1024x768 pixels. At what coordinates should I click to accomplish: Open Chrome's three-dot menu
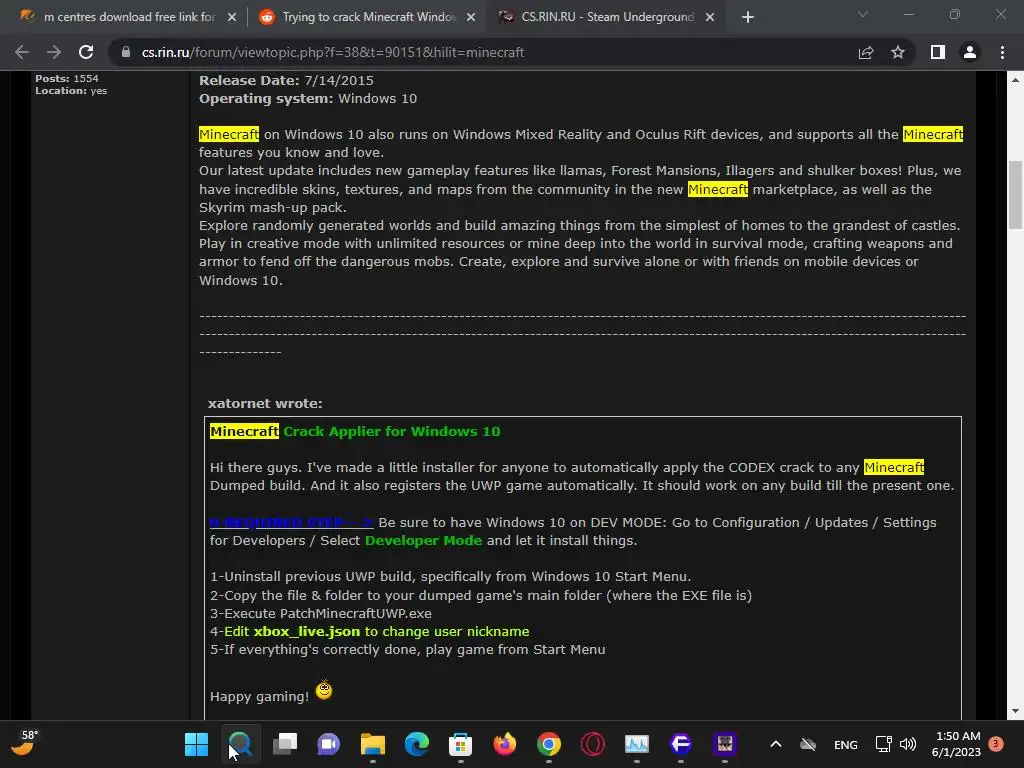tap(1002, 52)
